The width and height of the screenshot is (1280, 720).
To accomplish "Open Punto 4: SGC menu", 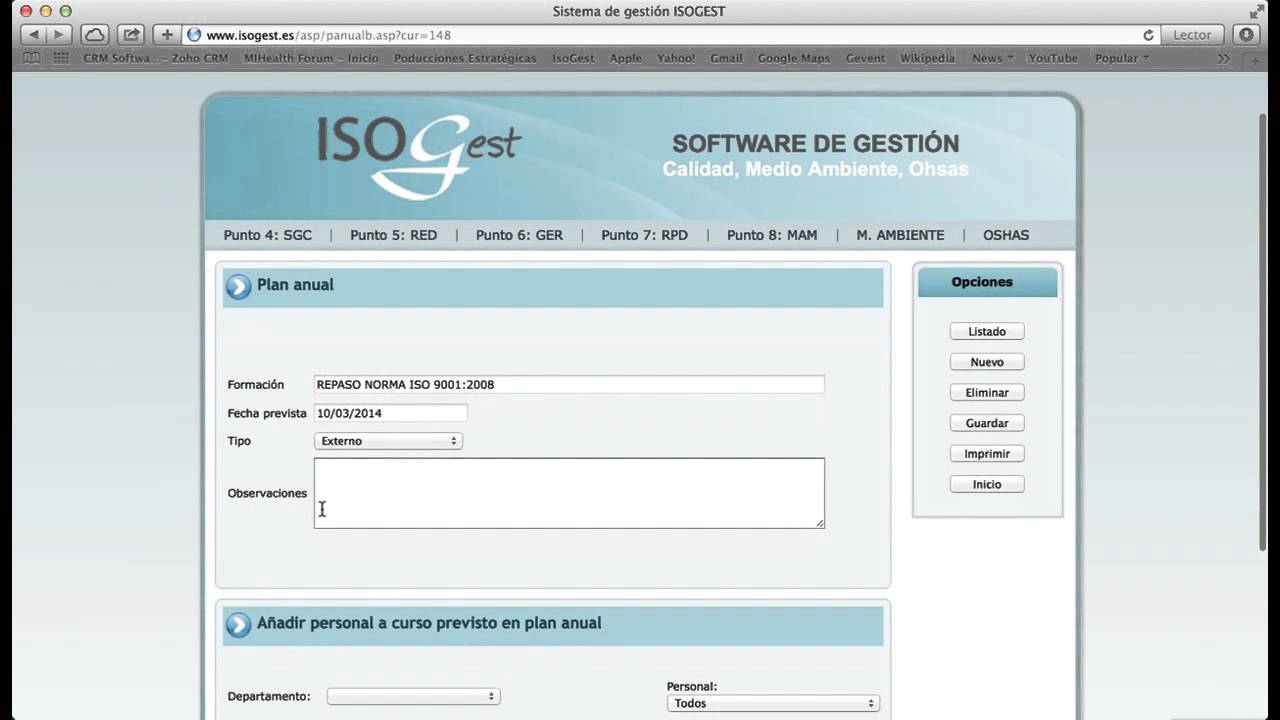I will click(x=268, y=235).
